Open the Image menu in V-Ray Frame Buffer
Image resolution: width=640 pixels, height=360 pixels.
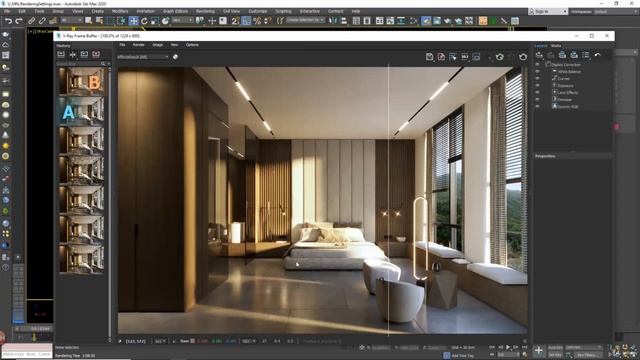tap(158, 45)
